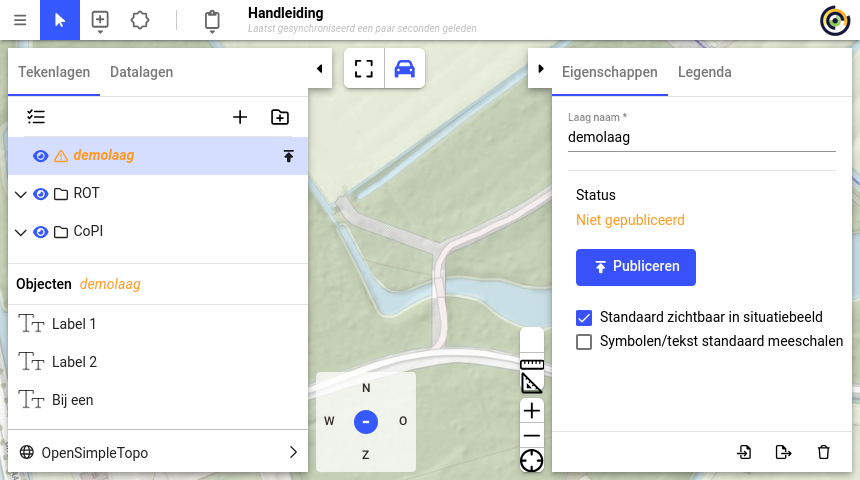The image size is (860, 480).
Task: Open the ruler measurement tool
Action: tap(532, 363)
